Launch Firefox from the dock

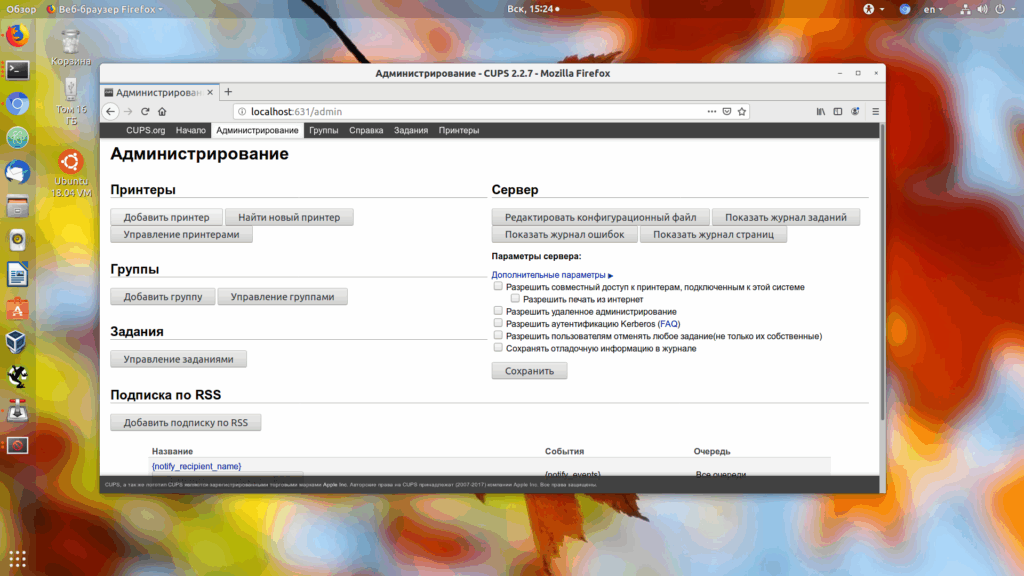click(x=18, y=35)
